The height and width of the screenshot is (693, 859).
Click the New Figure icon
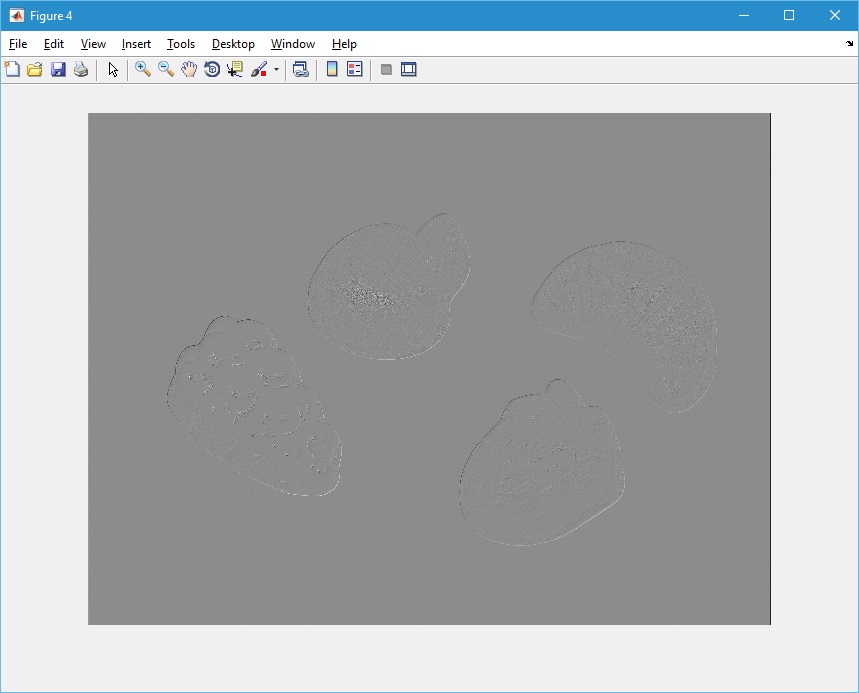coord(12,69)
